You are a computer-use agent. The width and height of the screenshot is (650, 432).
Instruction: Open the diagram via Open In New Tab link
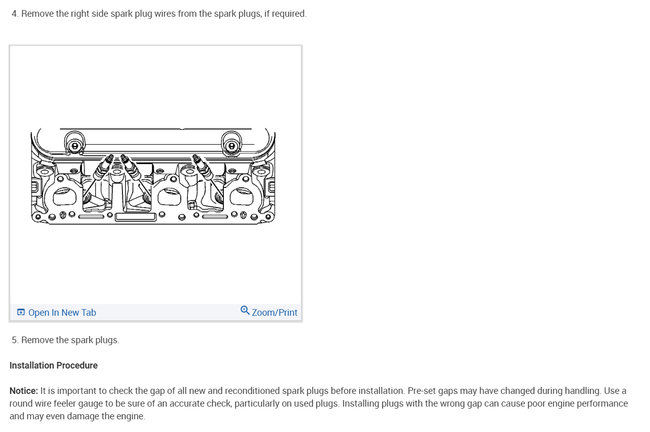62,313
